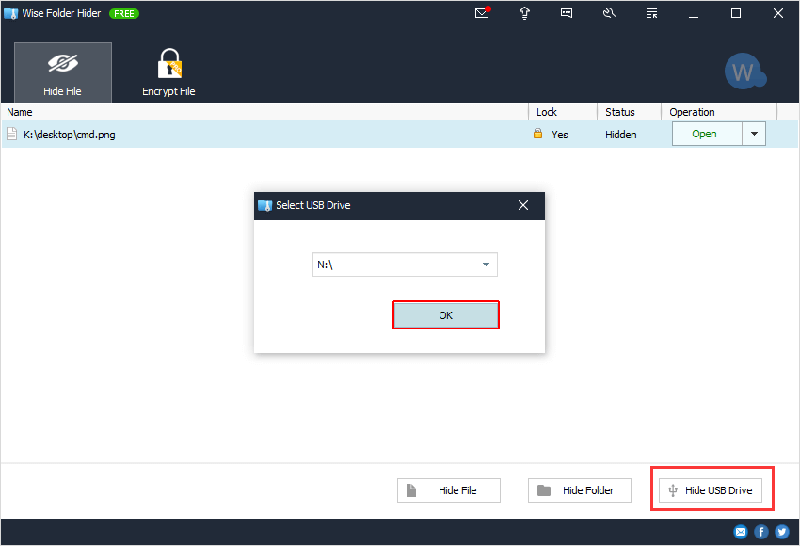Viewport: 800px width, 546px height.
Task: Click the Hidden status of cmd.png
Action: point(620,134)
